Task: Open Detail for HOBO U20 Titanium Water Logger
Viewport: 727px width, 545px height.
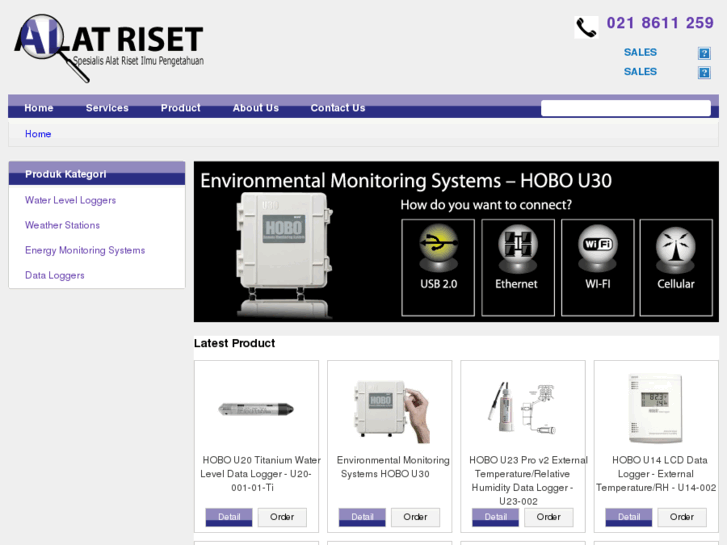Action: coord(229,517)
